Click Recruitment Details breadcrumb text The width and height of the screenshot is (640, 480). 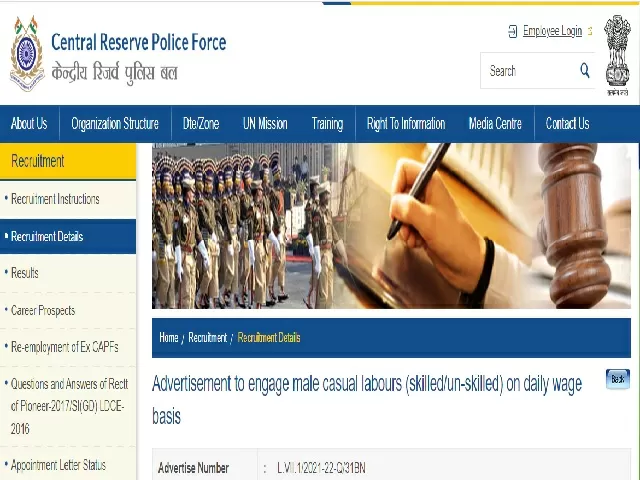[269, 338]
